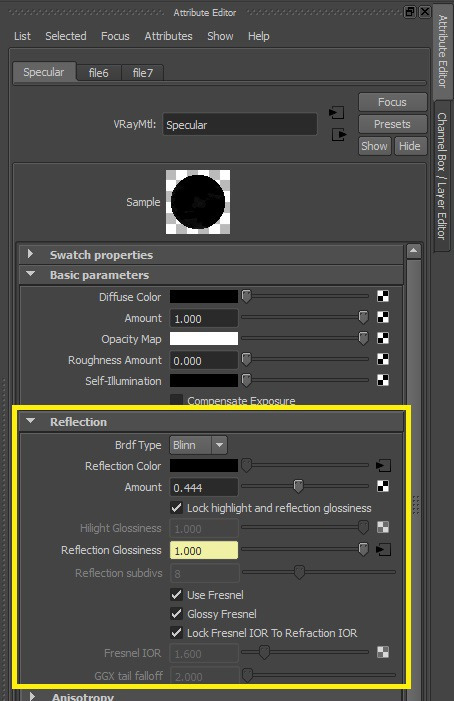The height and width of the screenshot is (701, 454).
Task: Float the Attribute Editor panel
Action: click(410, 12)
